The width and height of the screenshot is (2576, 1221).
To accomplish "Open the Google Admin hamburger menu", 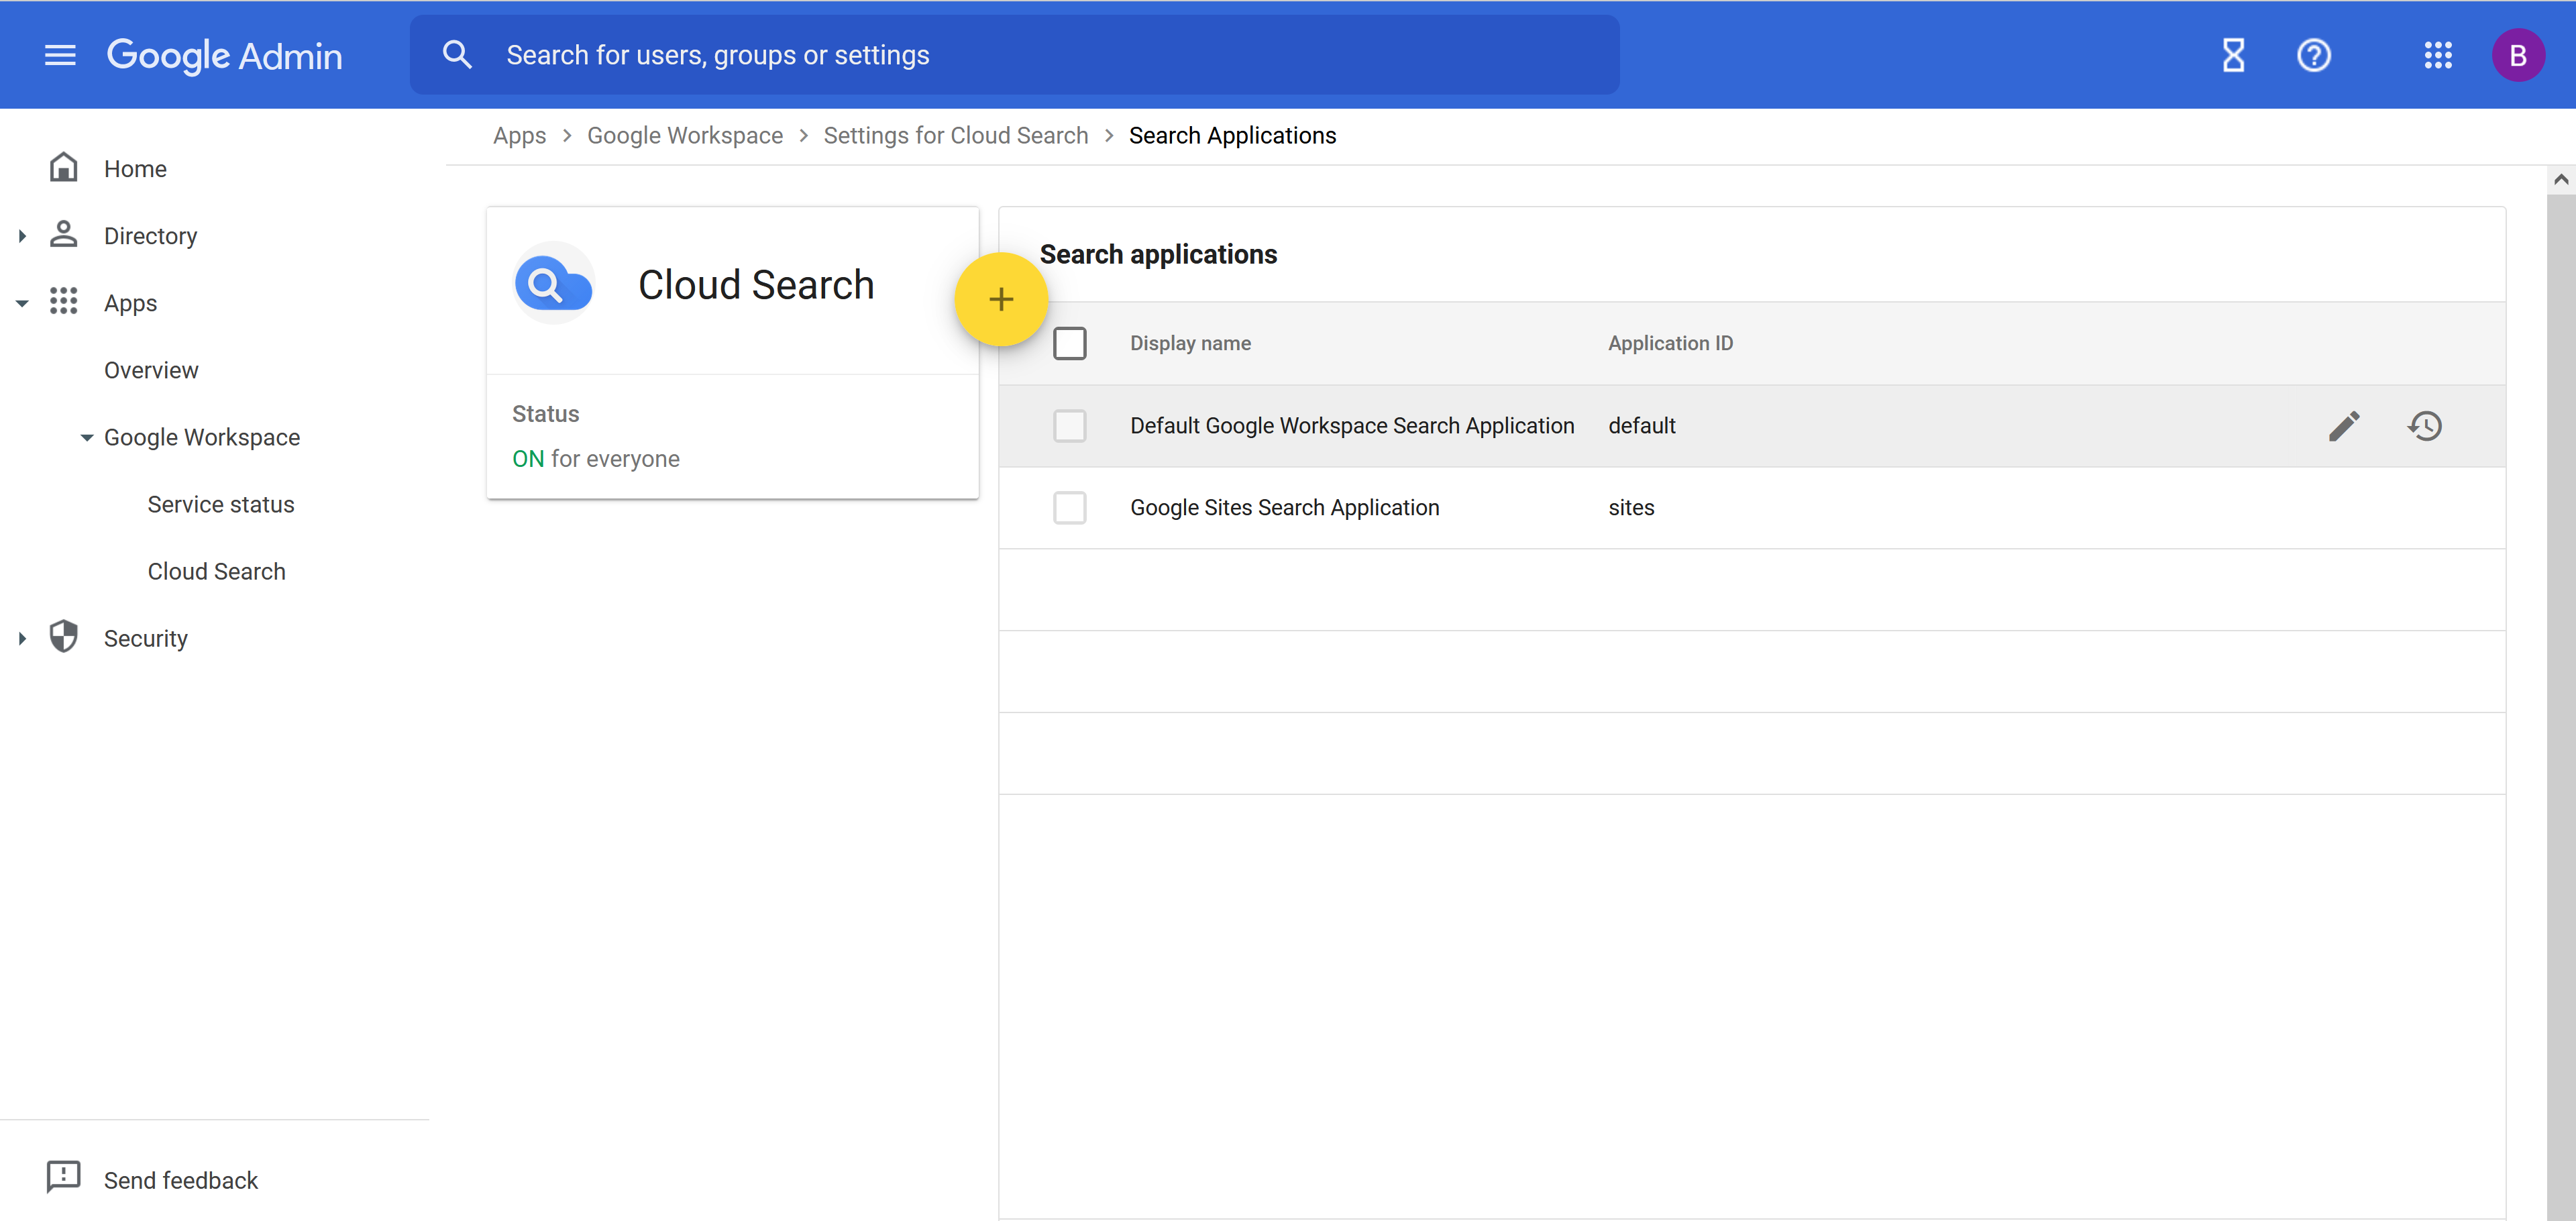I will pos(60,55).
